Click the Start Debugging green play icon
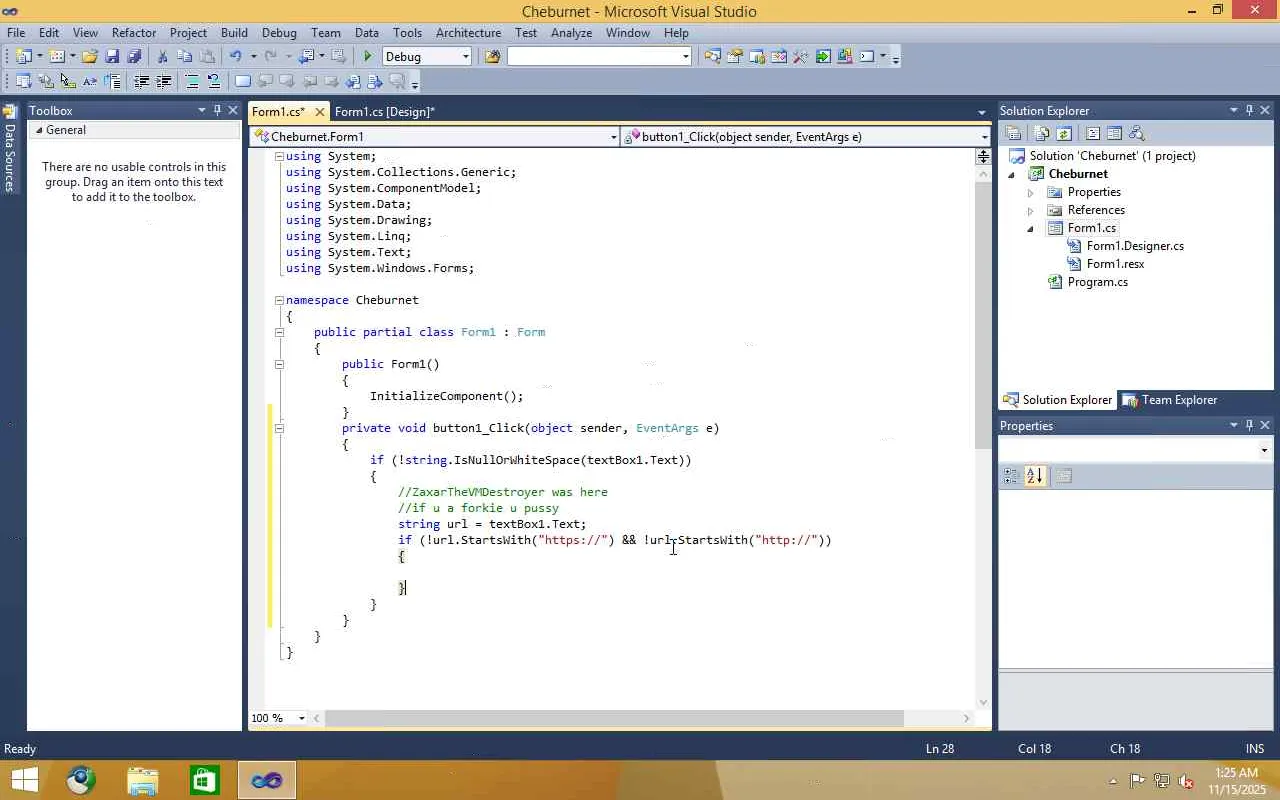1280x800 pixels. 368,57
